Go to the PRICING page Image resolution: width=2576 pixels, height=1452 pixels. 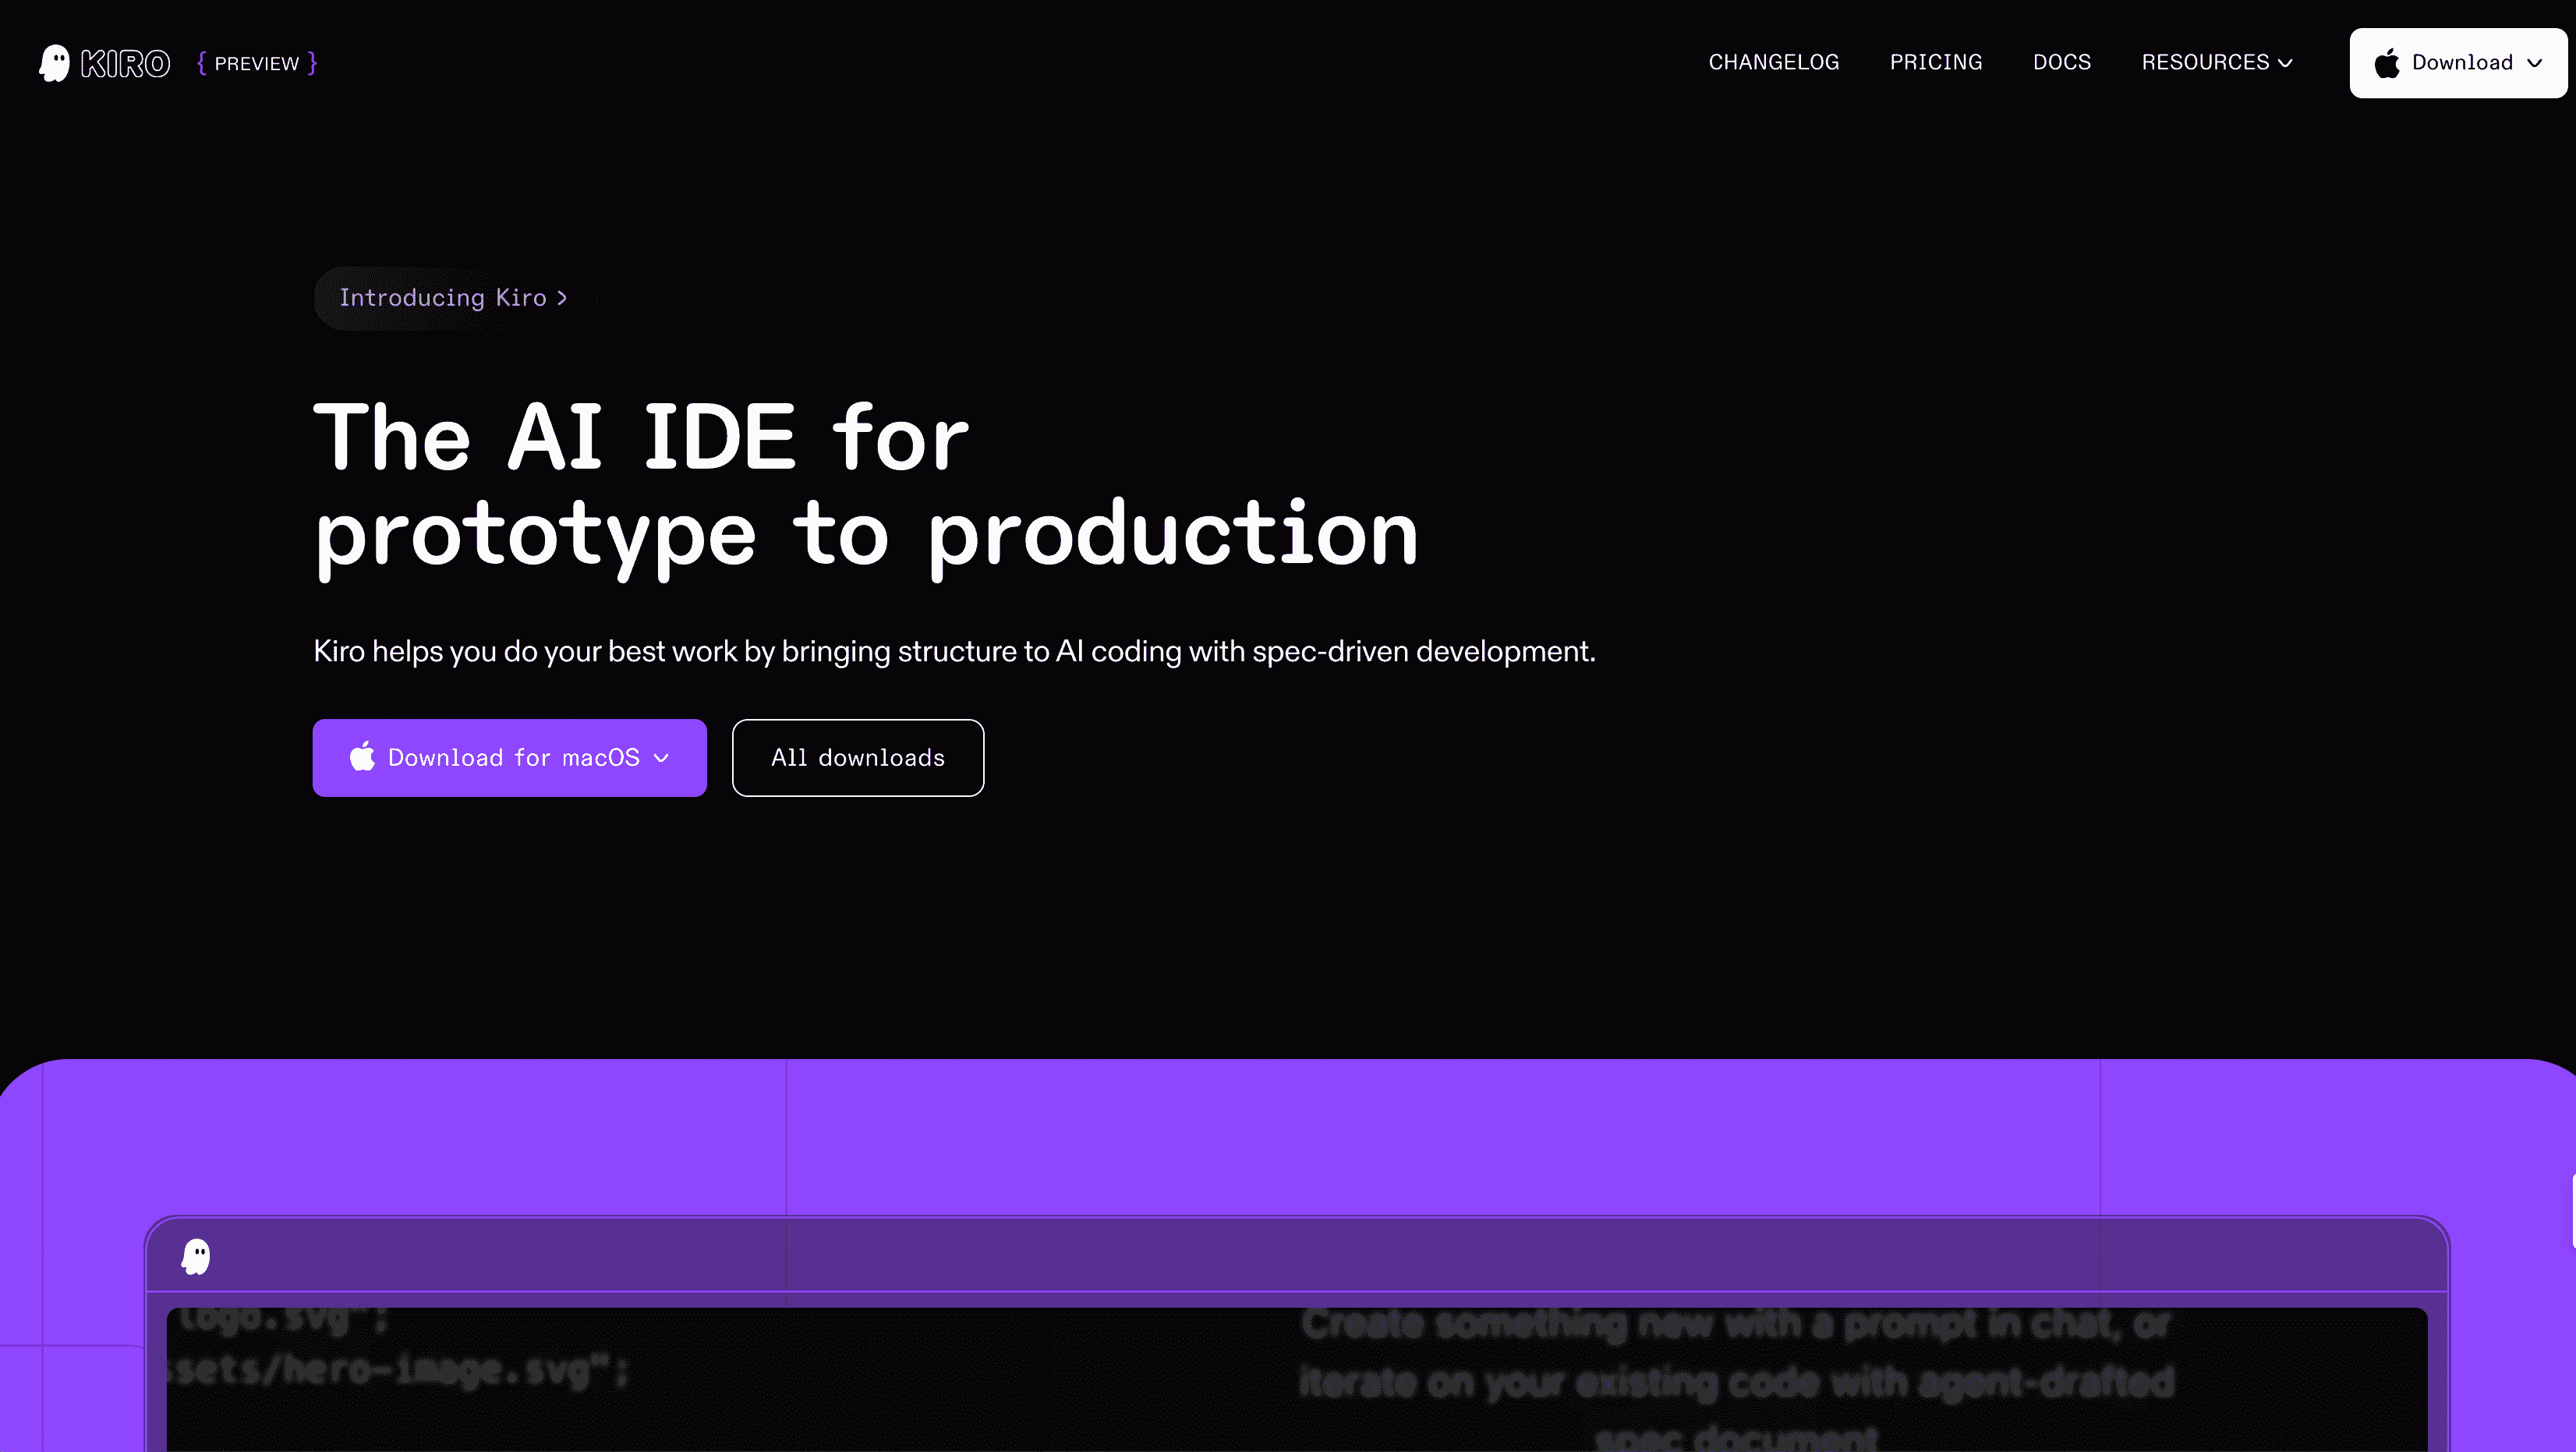click(1935, 62)
